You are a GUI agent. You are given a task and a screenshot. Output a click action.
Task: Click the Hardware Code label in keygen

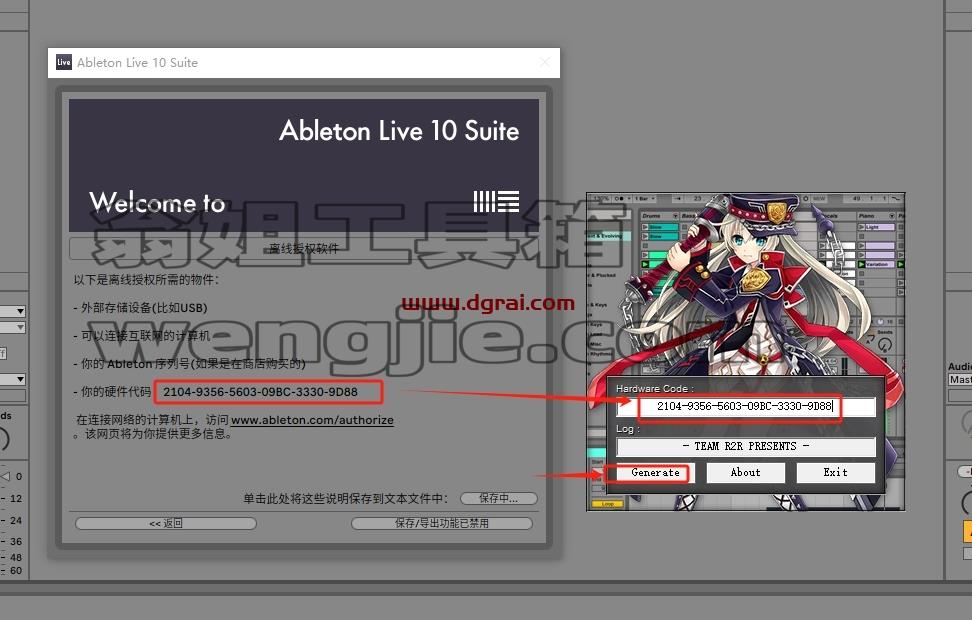click(x=655, y=389)
